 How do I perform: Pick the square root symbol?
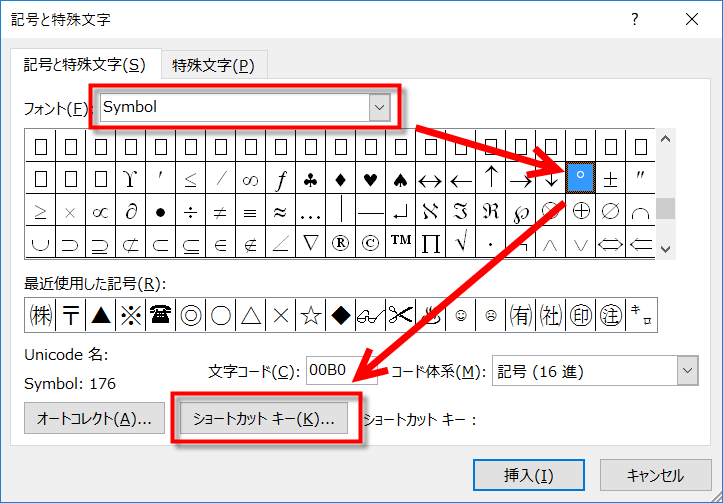coord(461,241)
